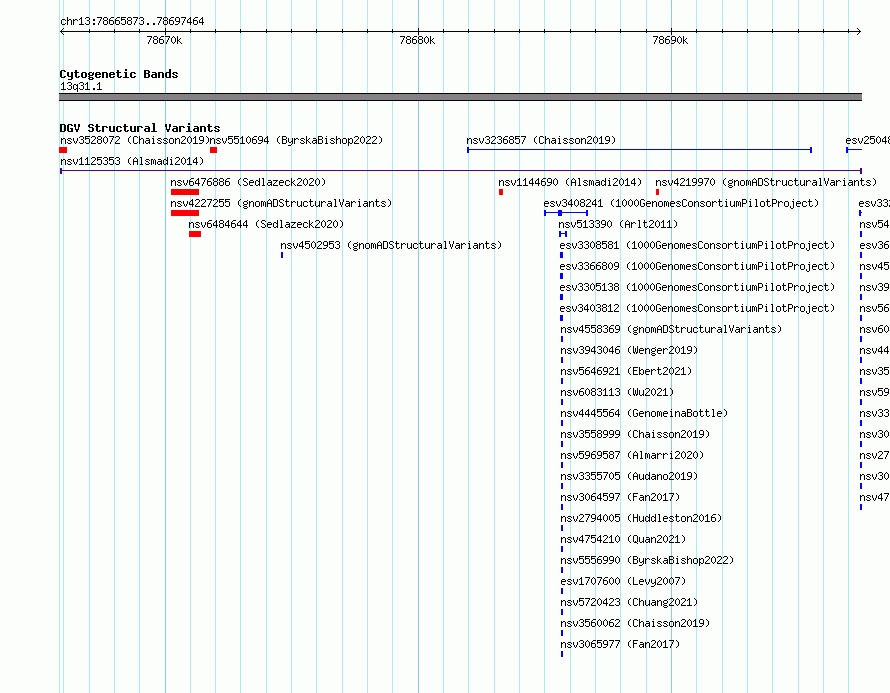890x693 pixels.
Task: Open esv3403812 (1000GenomesConsortiumPilotProject) label
Action: [697, 308]
